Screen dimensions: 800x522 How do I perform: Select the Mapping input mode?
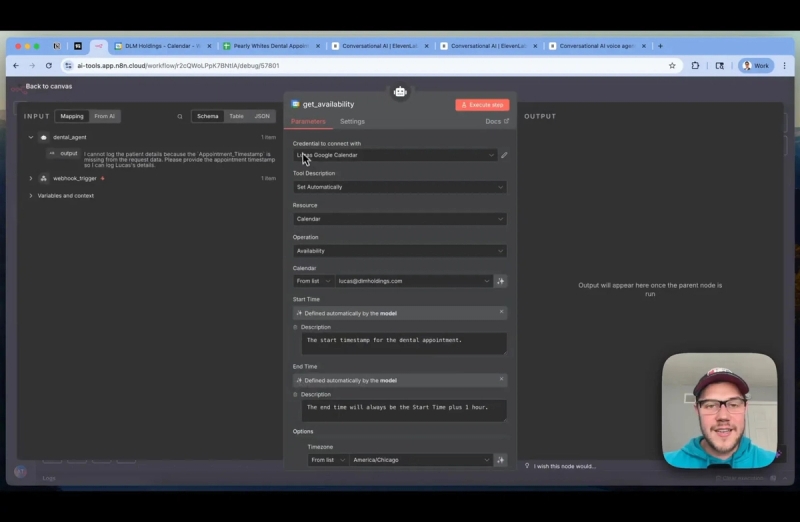71,116
